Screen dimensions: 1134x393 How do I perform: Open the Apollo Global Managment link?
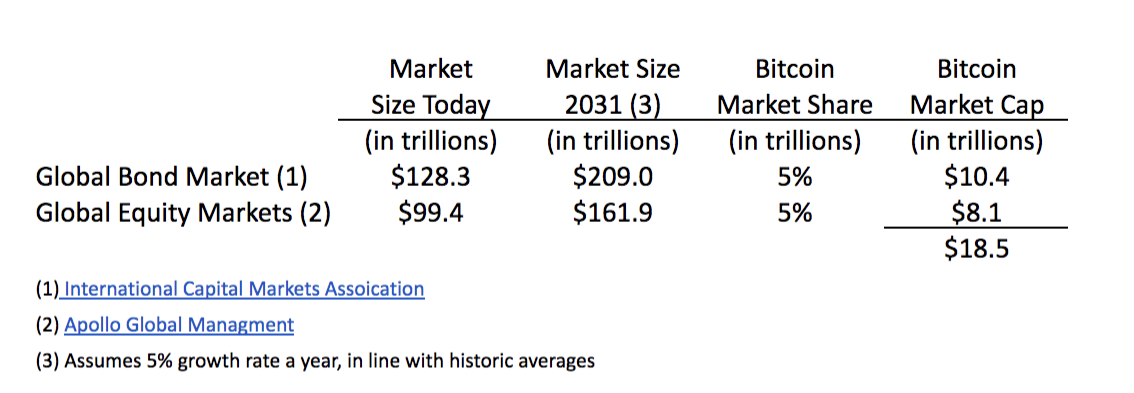click(x=179, y=325)
